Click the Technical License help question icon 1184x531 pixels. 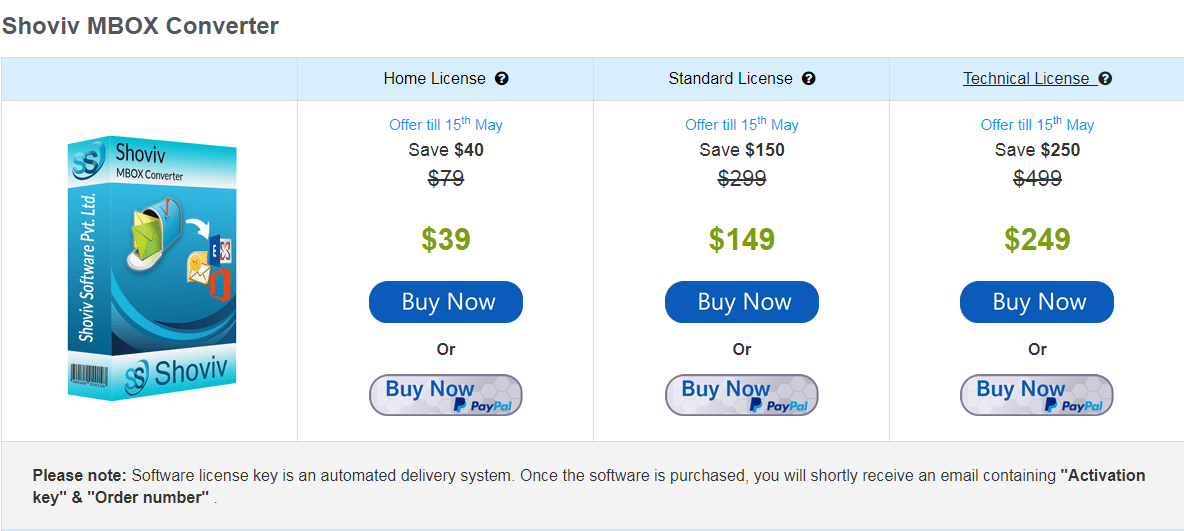point(1105,79)
